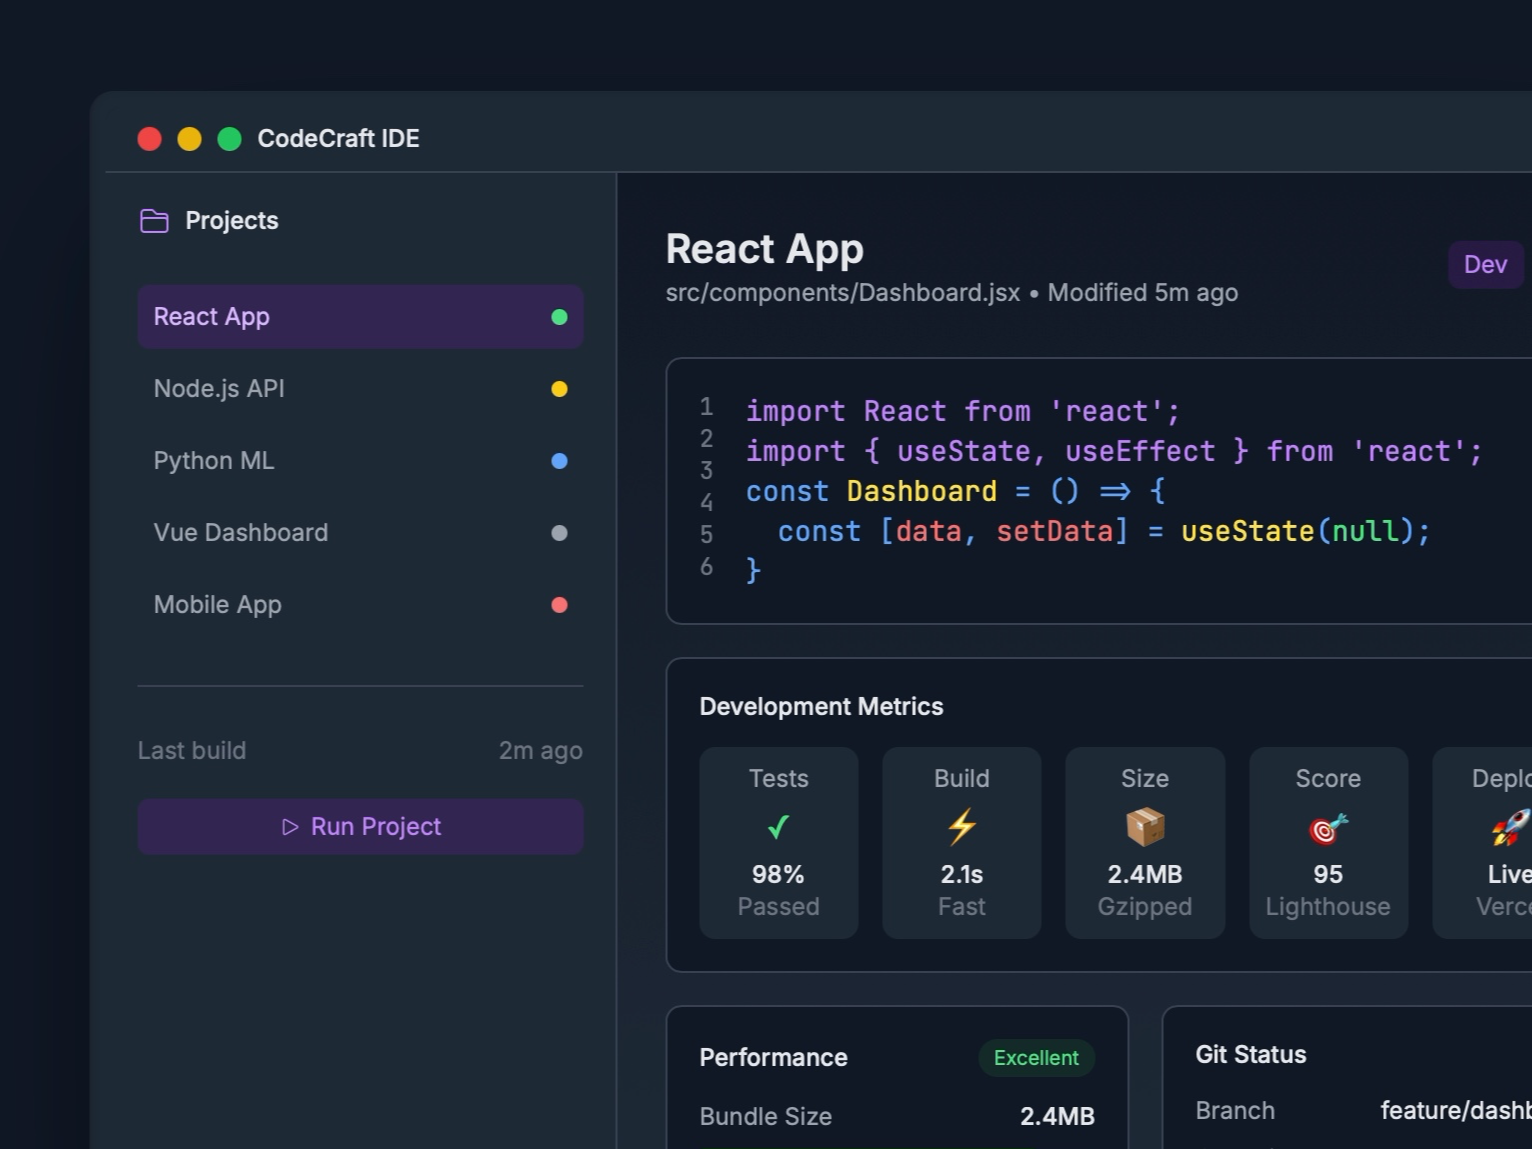1532x1149 pixels.
Task: Open the Dev environment badge
Action: pyautogui.click(x=1486, y=264)
